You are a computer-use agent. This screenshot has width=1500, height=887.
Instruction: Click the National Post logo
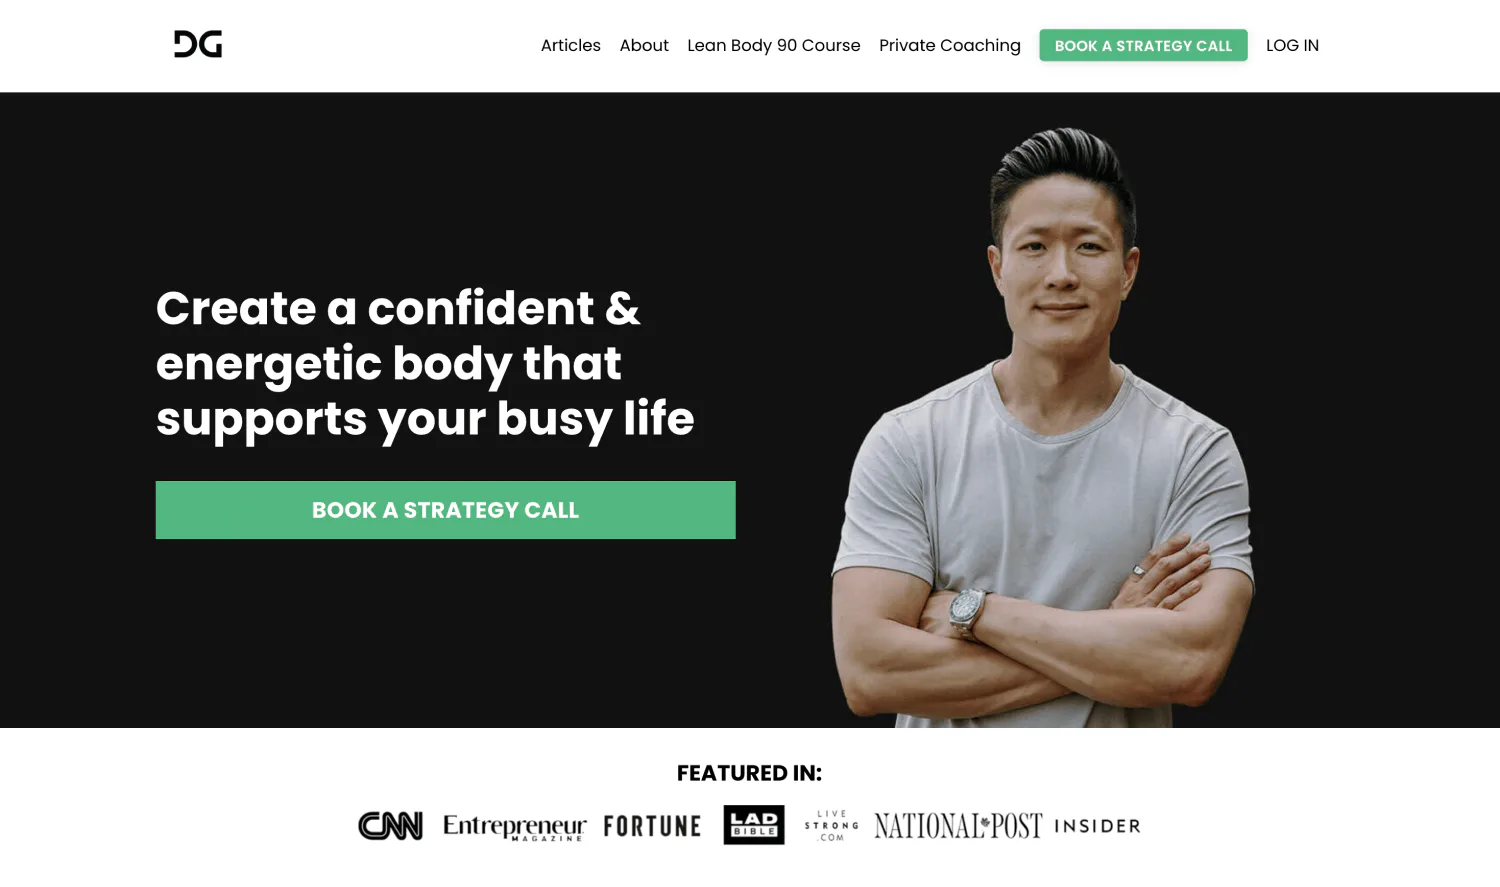(958, 826)
